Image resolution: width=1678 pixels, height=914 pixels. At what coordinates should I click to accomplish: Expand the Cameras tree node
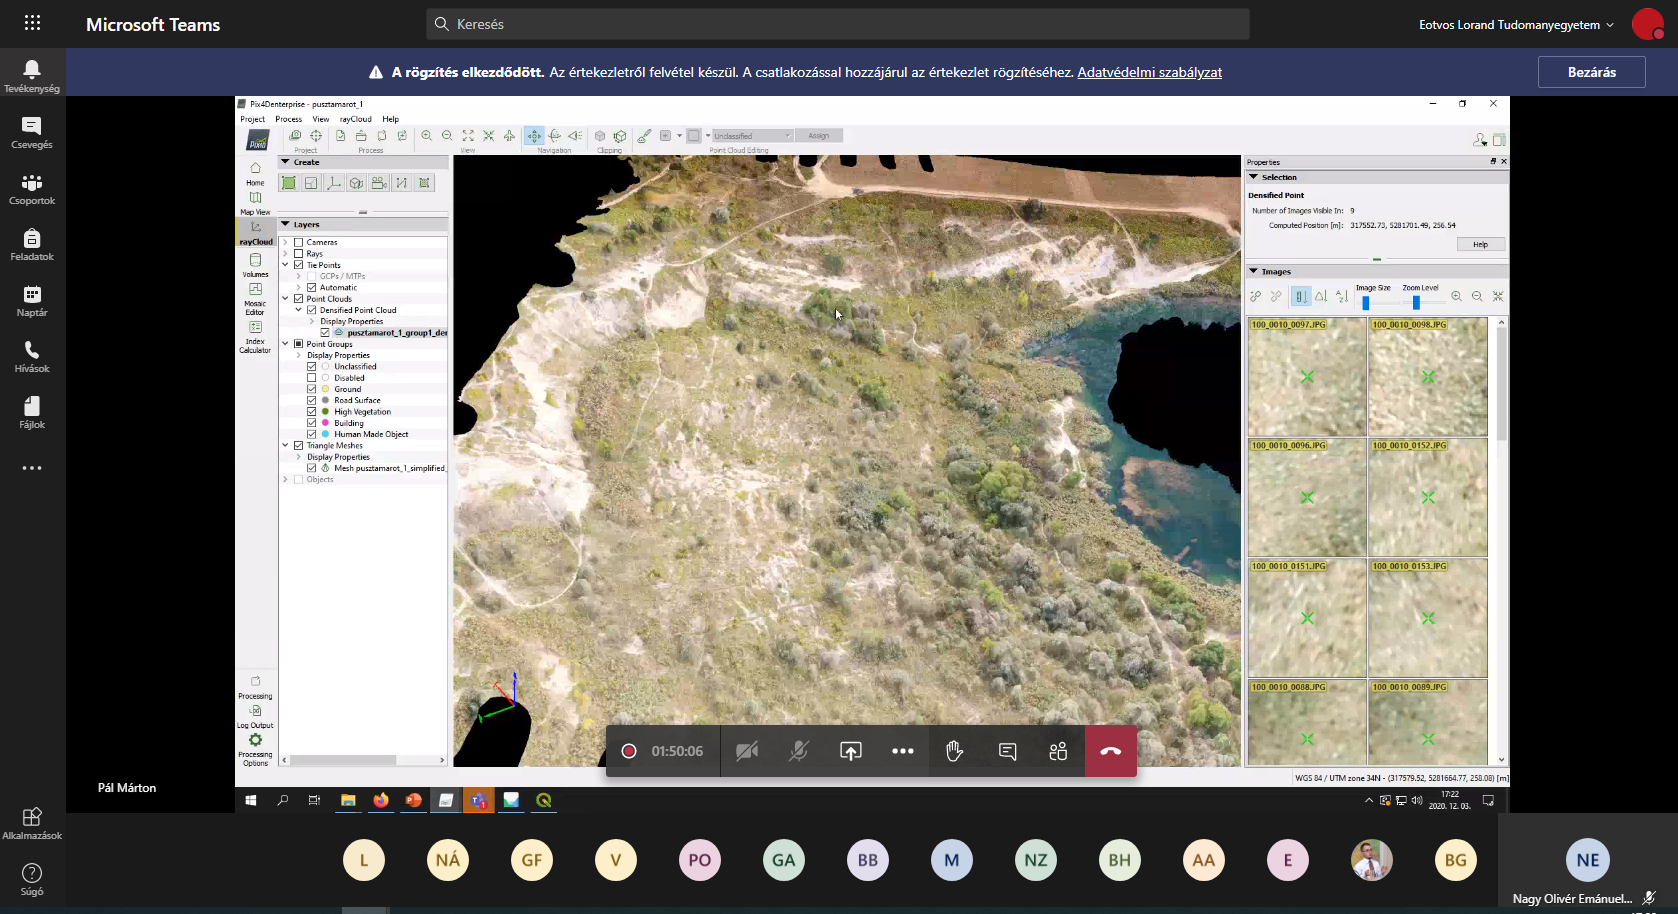pyautogui.click(x=285, y=242)
